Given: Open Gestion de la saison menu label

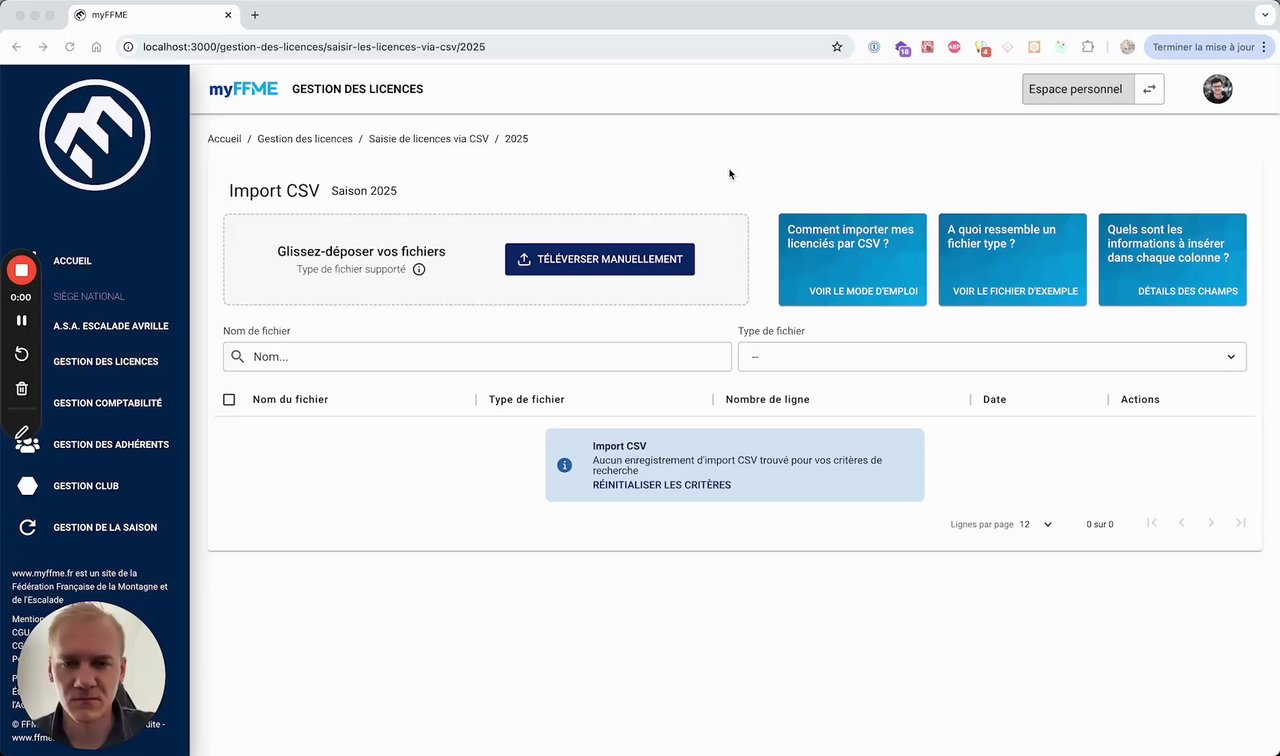Looking at the screenshot, I should pyautogui.click(x=105, y=527).
